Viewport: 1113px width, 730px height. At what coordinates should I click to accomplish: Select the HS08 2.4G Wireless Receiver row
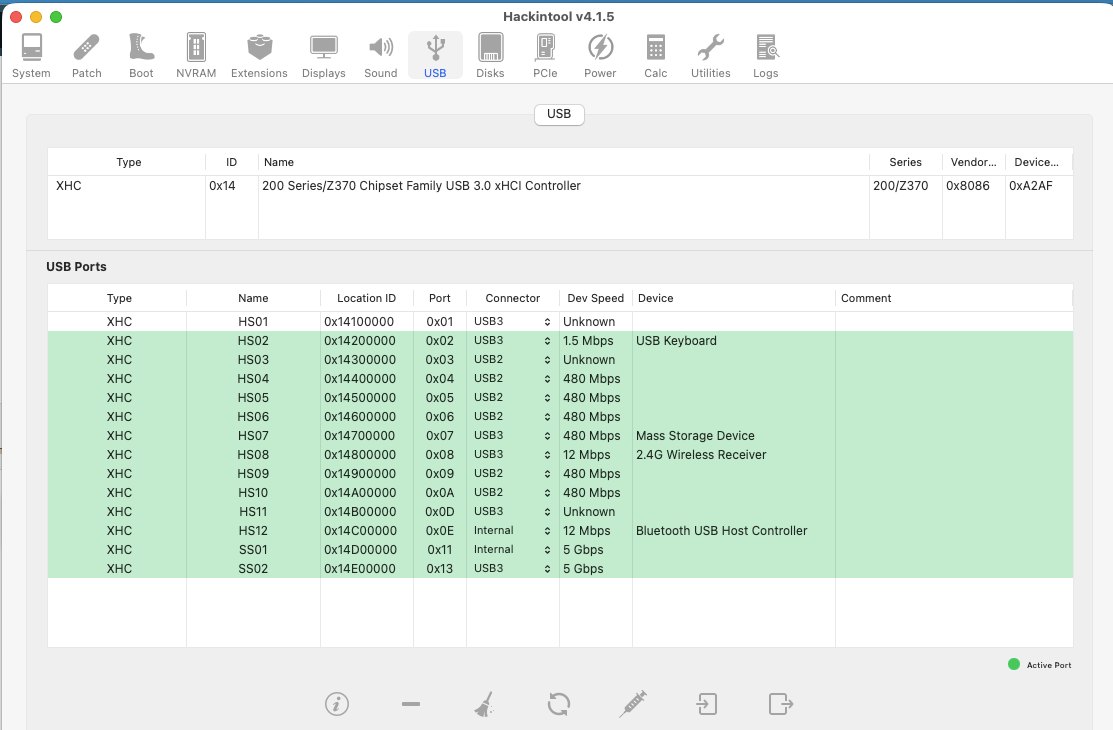[x=559, y=455]
